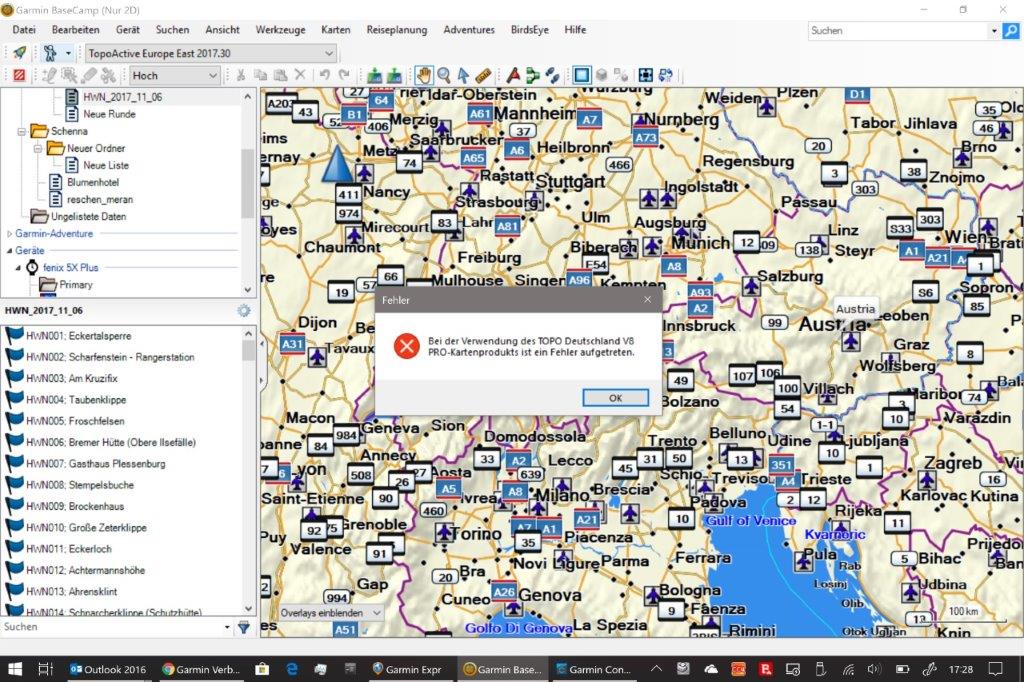Select the Ungelistete Daten folder
This screenshot has height=682, width=1024.
point(88,216)
